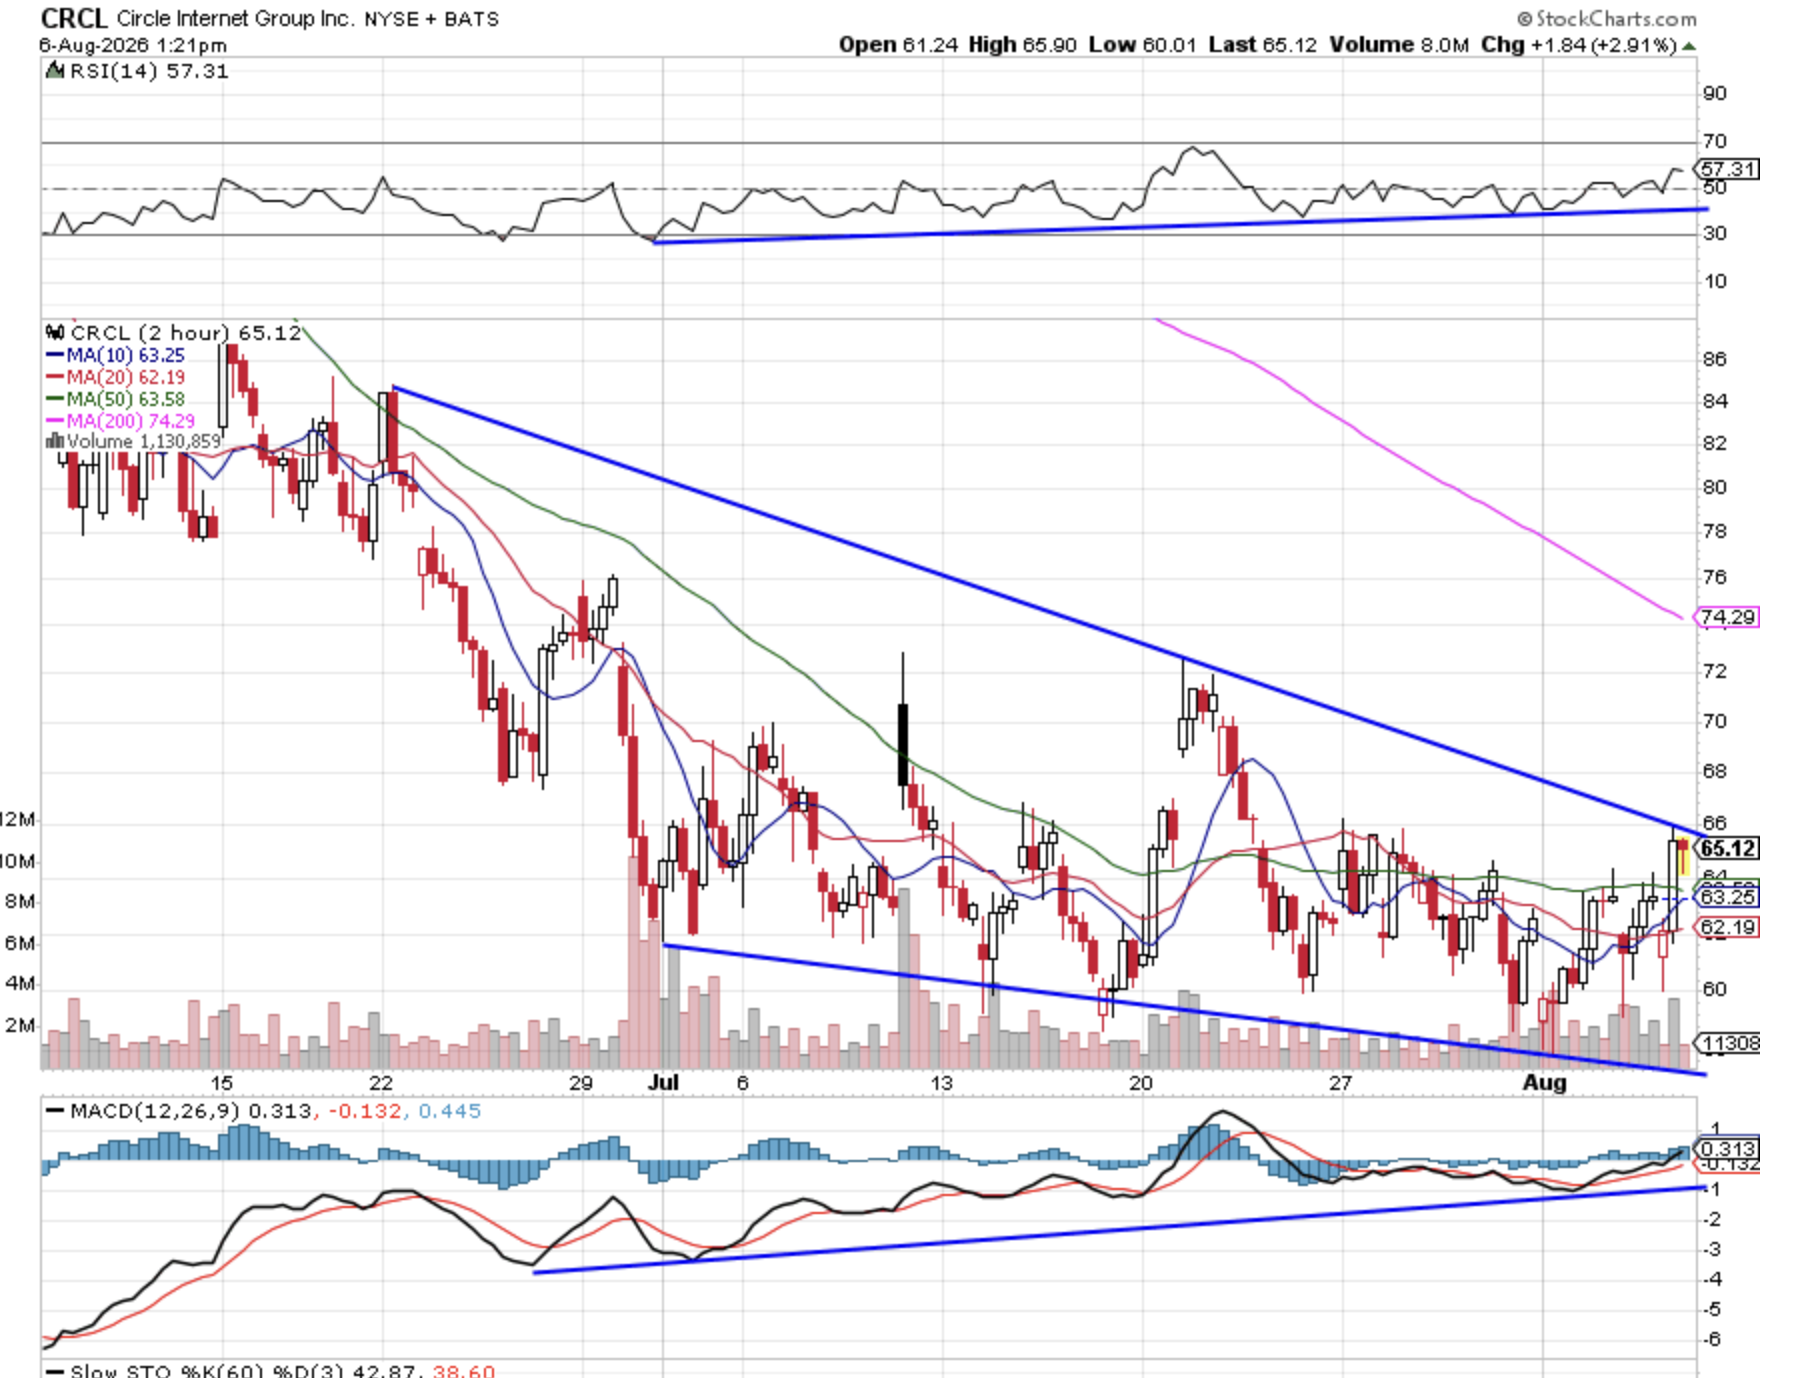Click the 4M volume axis label
Viewport: 1800px width, 1378px height.
click(19, 983)
